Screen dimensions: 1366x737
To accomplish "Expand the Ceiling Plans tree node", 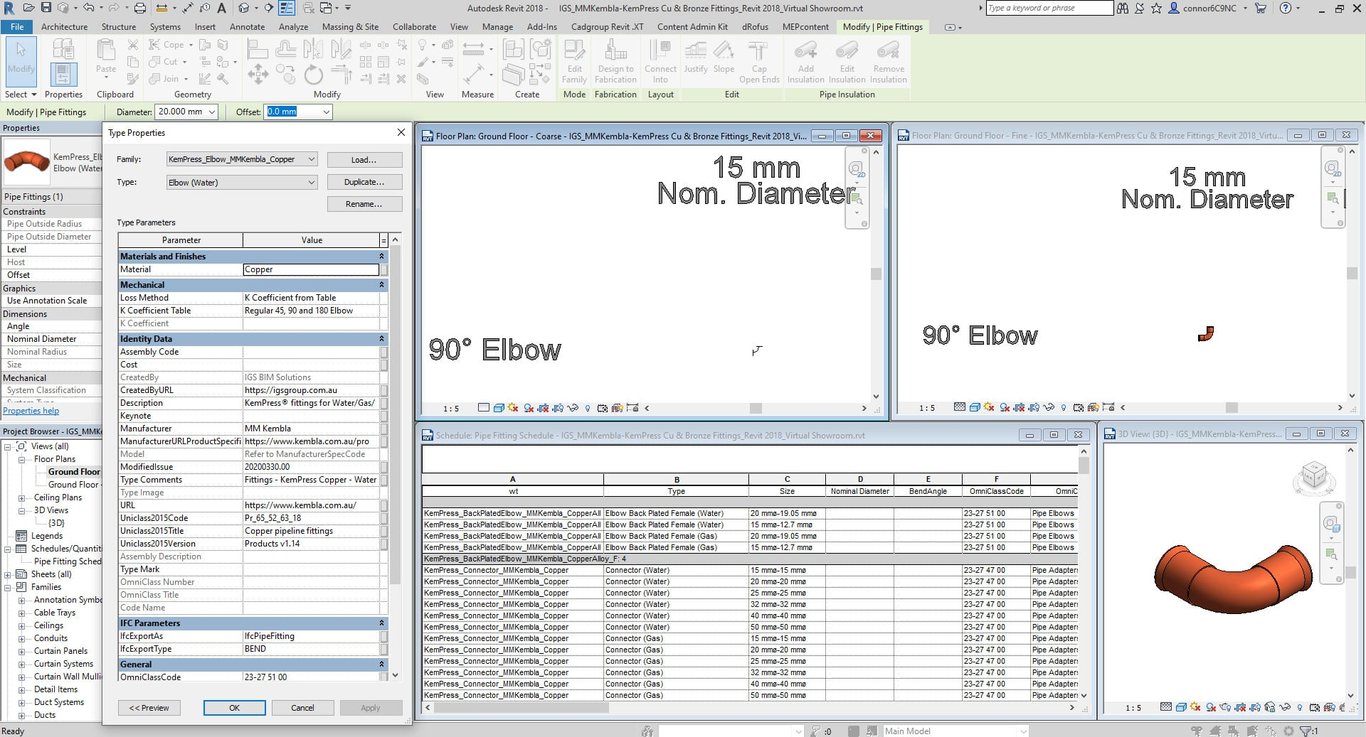I will point(22,497).
